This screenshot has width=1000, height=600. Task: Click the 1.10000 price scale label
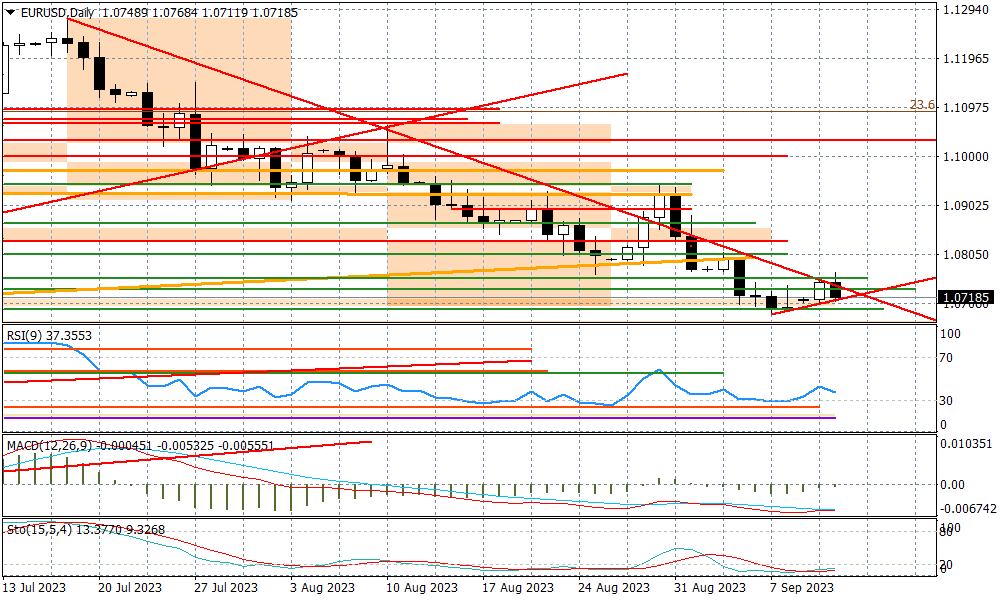tap(965, 156)
